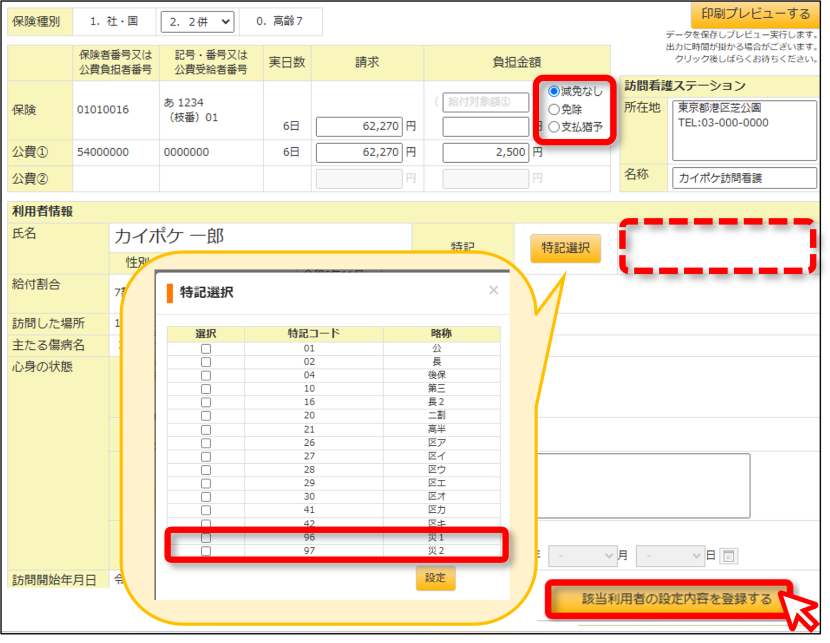Click the 印刷プレビューする button
This screenshot has width=830, height=643.
pos(755,14)
